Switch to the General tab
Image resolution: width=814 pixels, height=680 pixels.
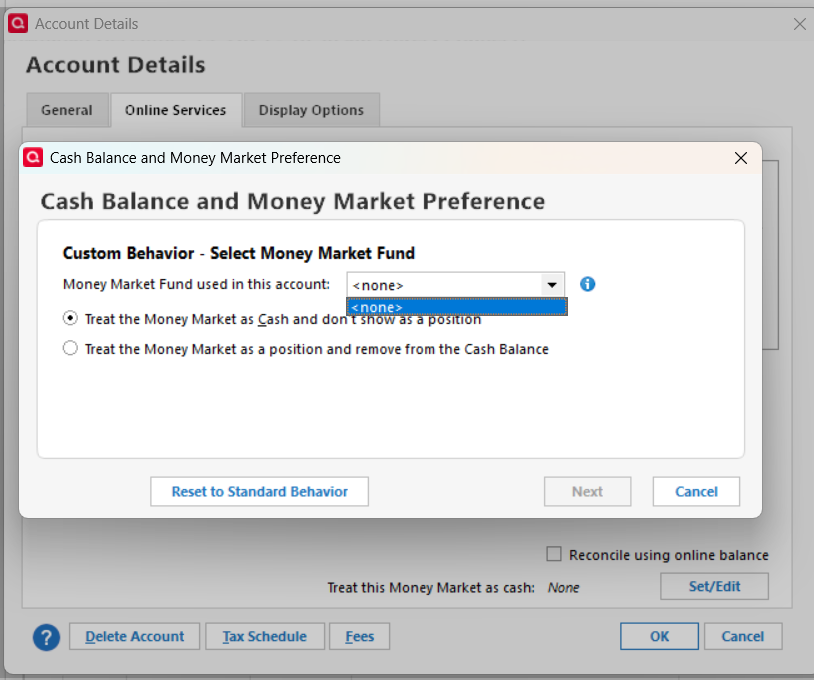pyautogui.click(x=67, y=110)
